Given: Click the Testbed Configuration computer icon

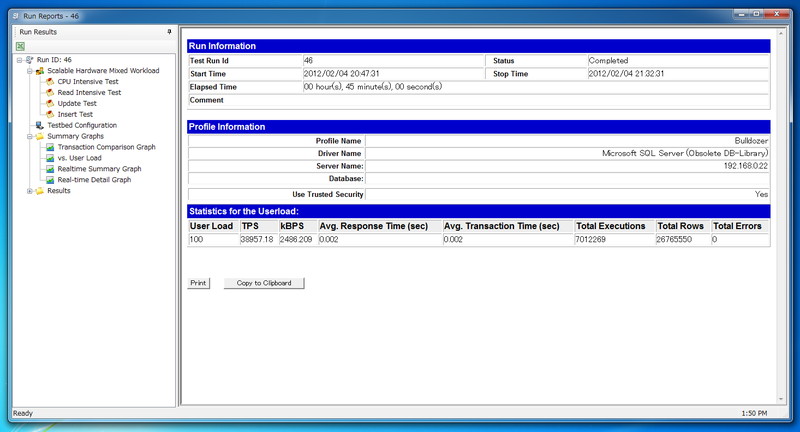Looking at the screenshot, I should (x=40, y=125).
